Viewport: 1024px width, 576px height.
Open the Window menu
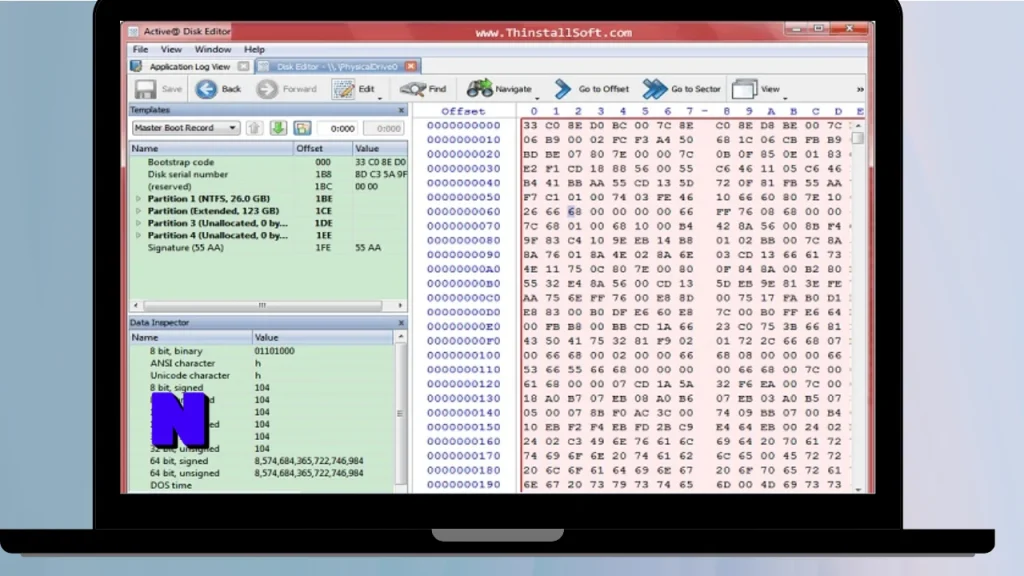213,50
